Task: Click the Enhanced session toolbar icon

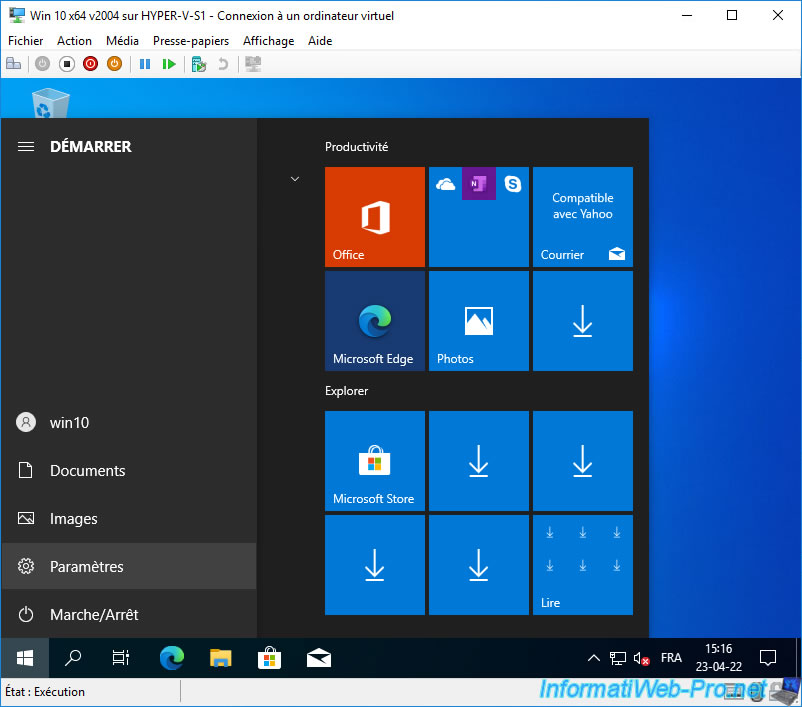Action: pos(253,64)
